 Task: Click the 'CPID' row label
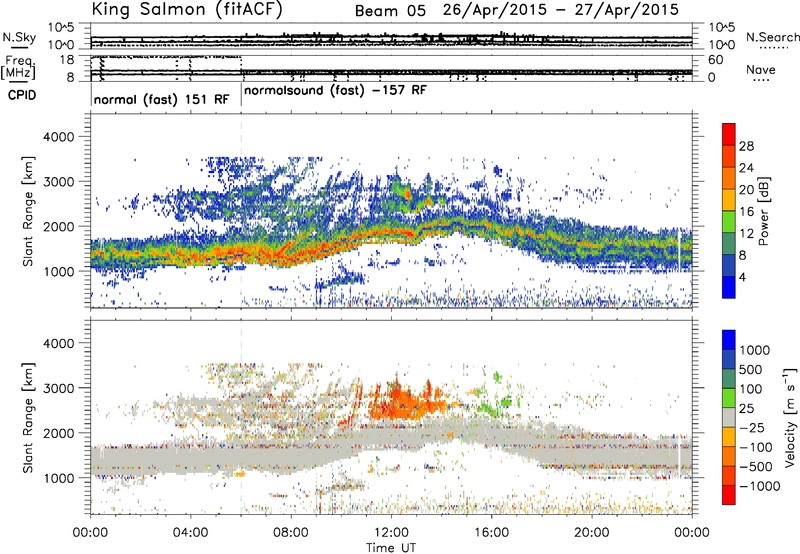pos(22,95)
